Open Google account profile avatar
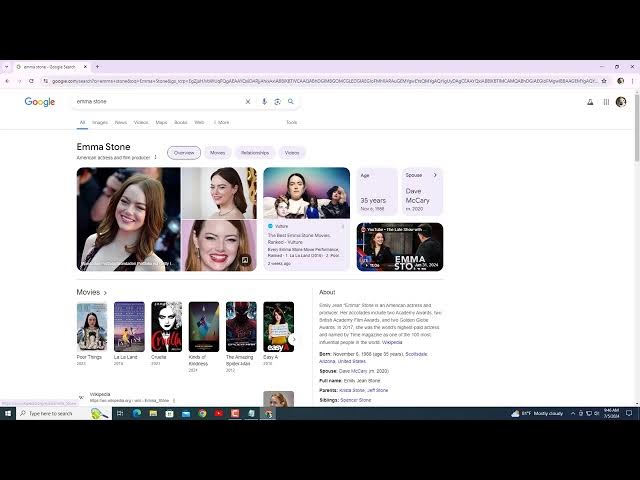This screenshot has height=480, width=640. [x=621, y=101]
